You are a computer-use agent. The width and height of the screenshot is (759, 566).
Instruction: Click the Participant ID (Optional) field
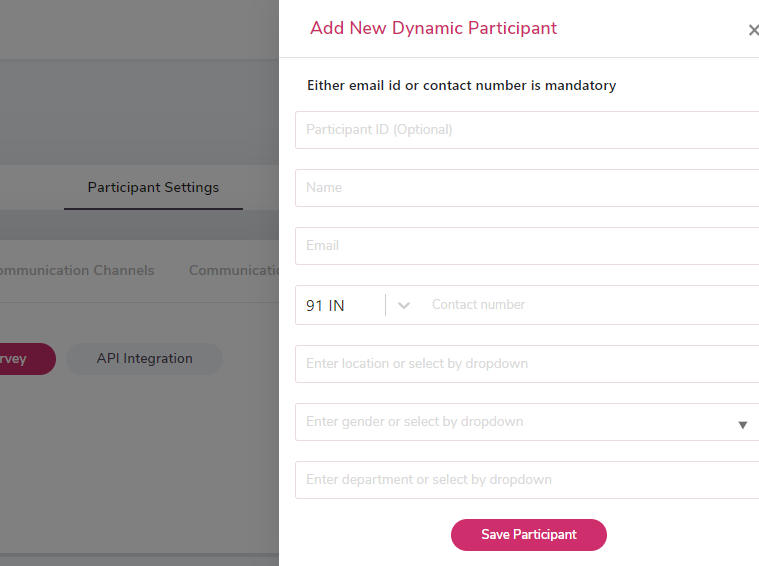coord(527,130)
